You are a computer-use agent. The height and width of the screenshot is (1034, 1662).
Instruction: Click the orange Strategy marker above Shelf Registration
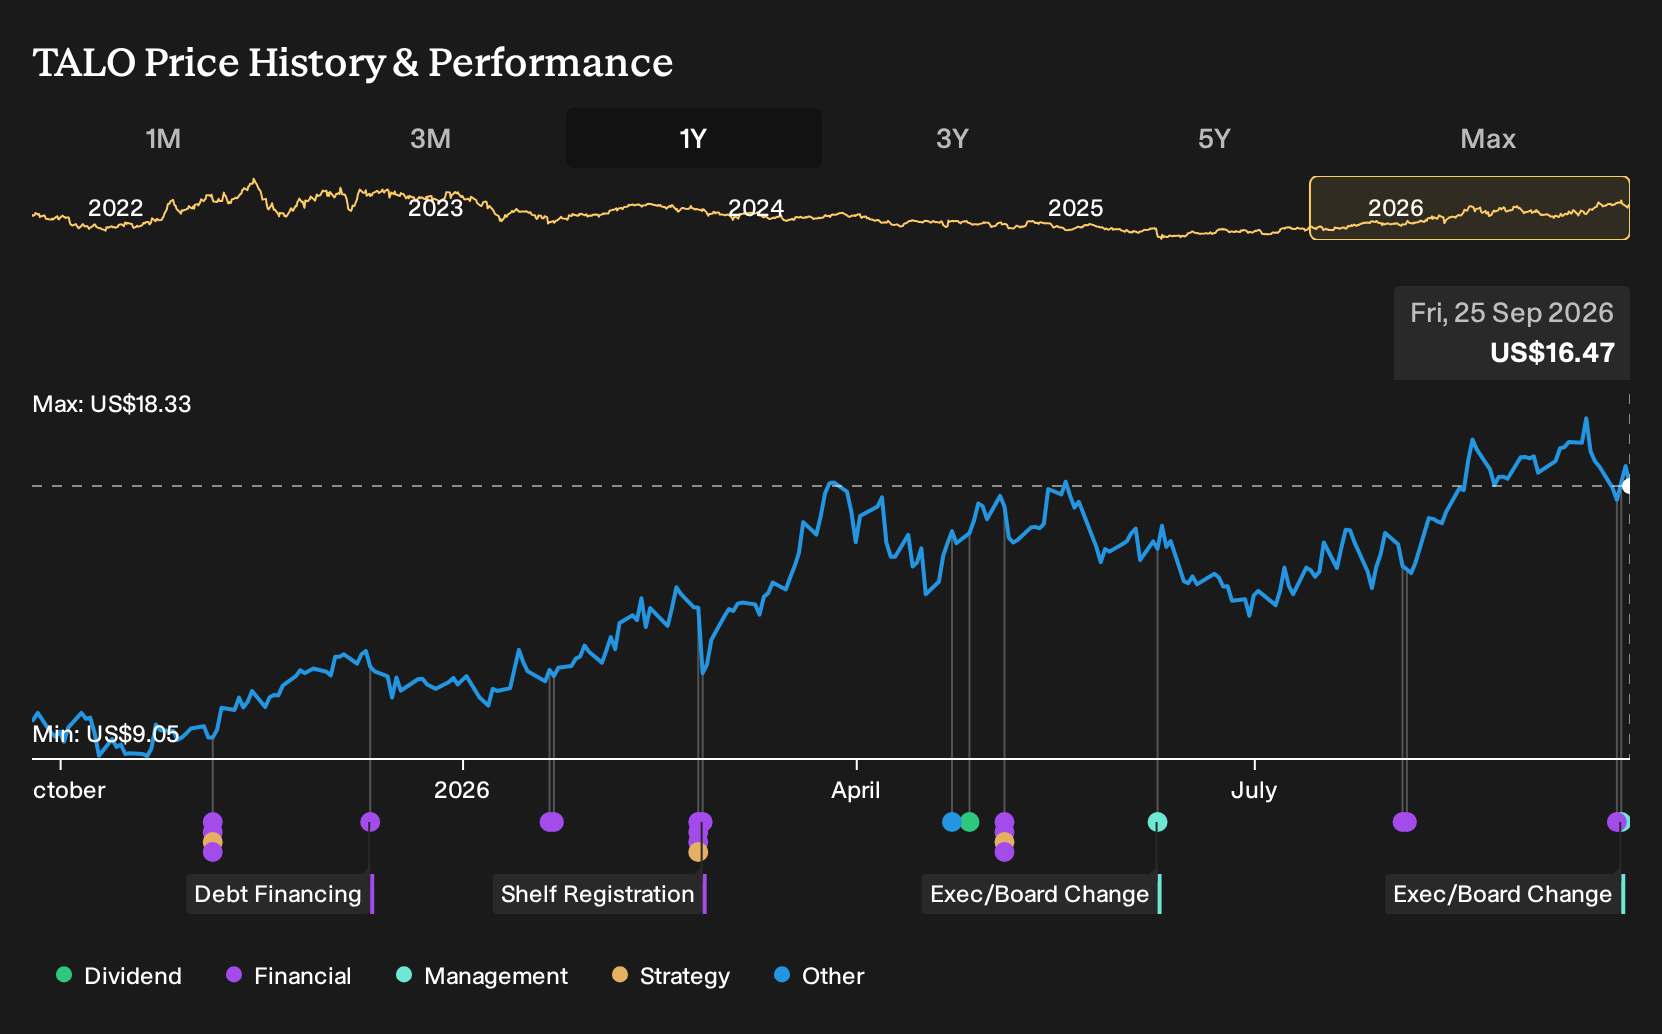[x=698, y=852]
